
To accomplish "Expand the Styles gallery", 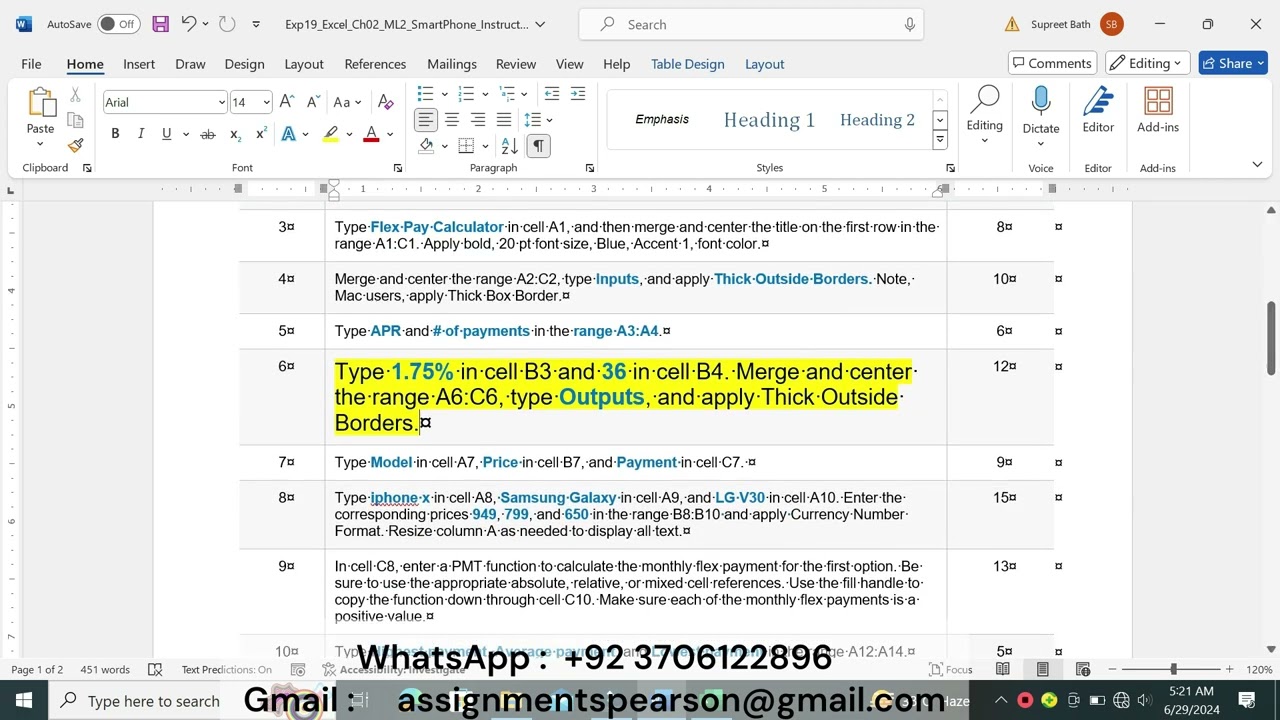I will tap(940, 141).
